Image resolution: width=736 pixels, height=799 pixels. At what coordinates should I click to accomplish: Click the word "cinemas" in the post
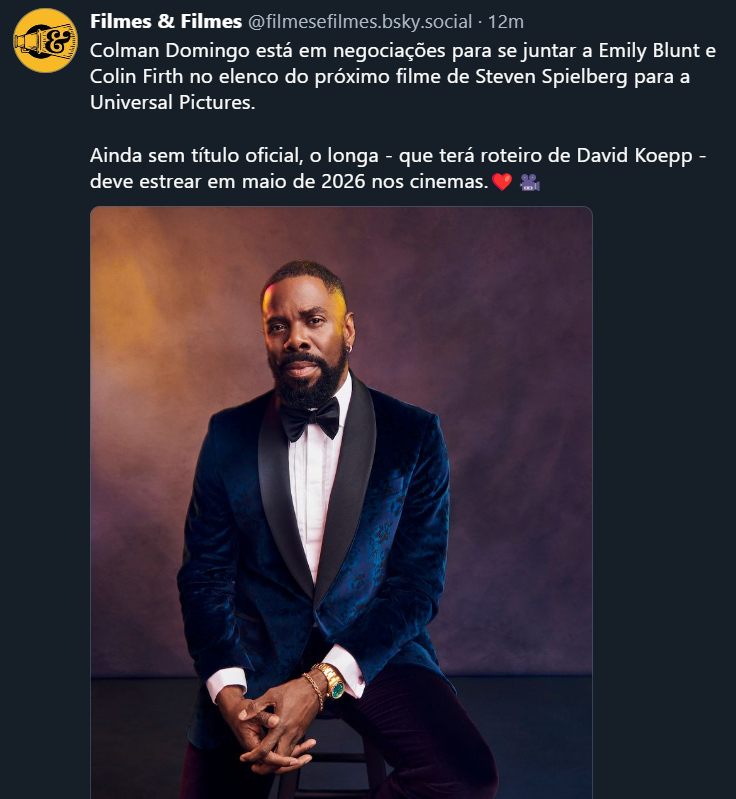(454, 182)
